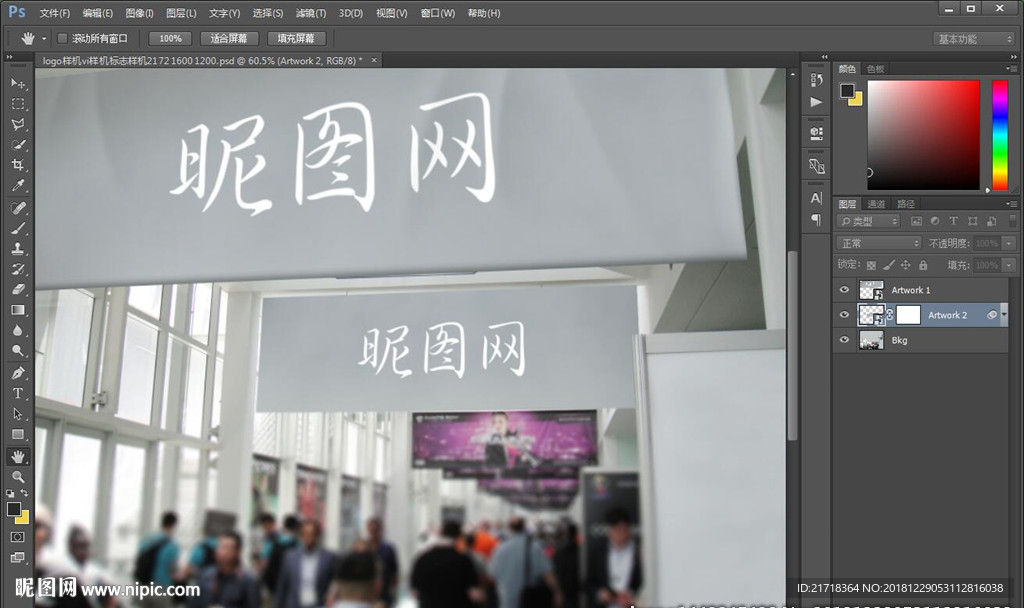The image size is (1024, 608).
Task: Open the Paragraph panel icon
Action: tap(816, 219)
